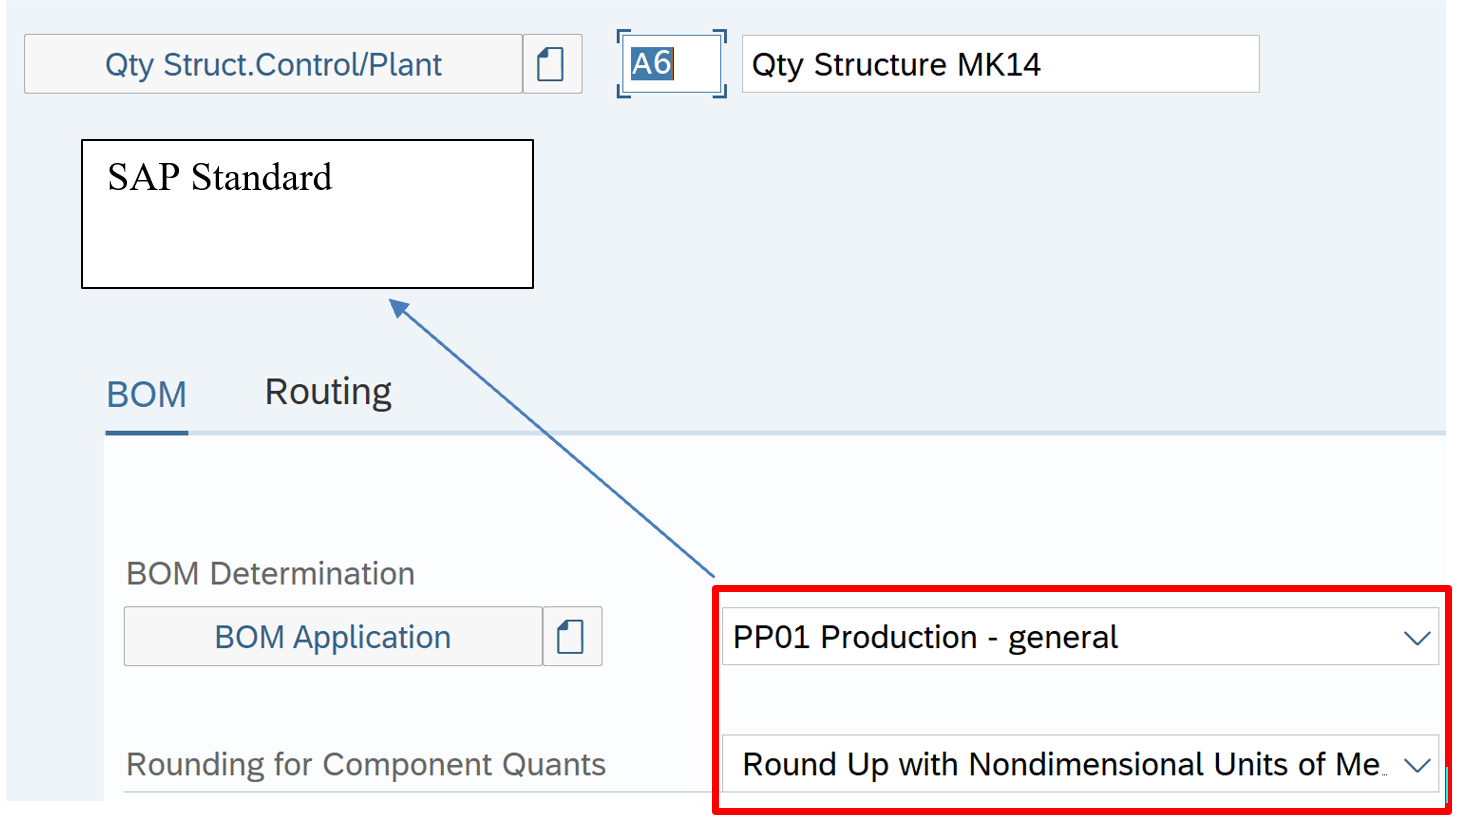1458x819 pixels.
Task: Click the copy icon next to BOM Application
Action: click(x=571, y=636)
